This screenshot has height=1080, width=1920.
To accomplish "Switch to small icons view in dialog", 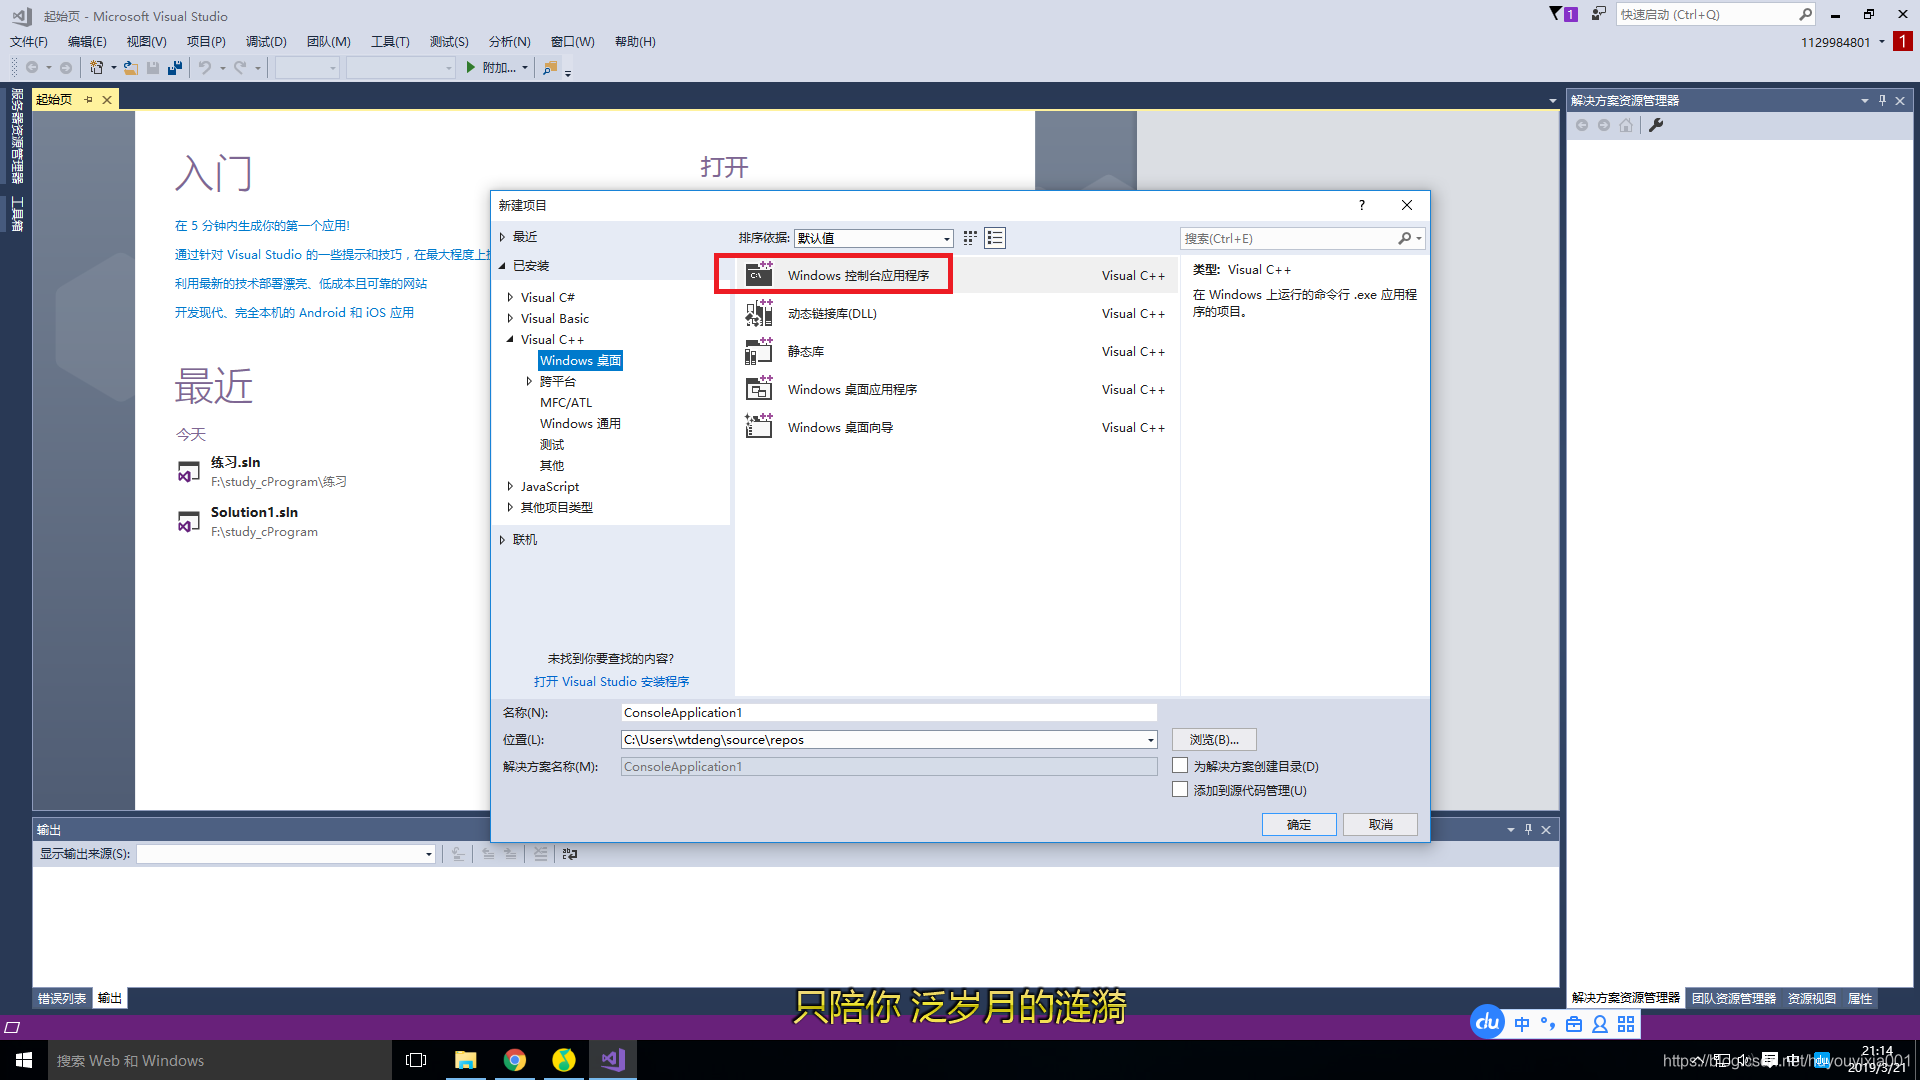I will (x=970, y=238).
